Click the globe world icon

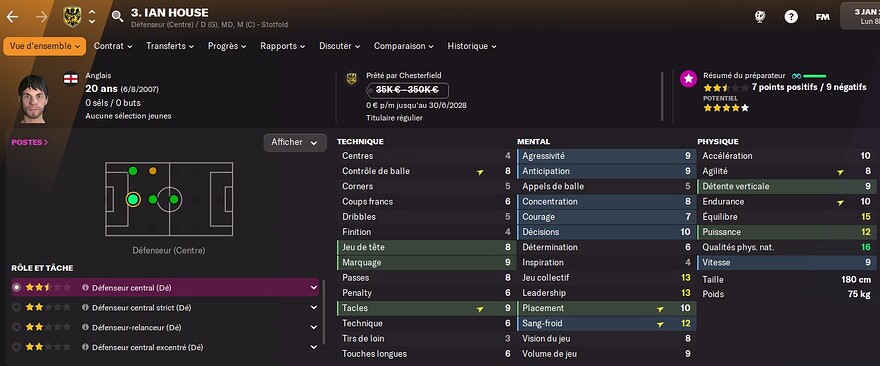760,17
